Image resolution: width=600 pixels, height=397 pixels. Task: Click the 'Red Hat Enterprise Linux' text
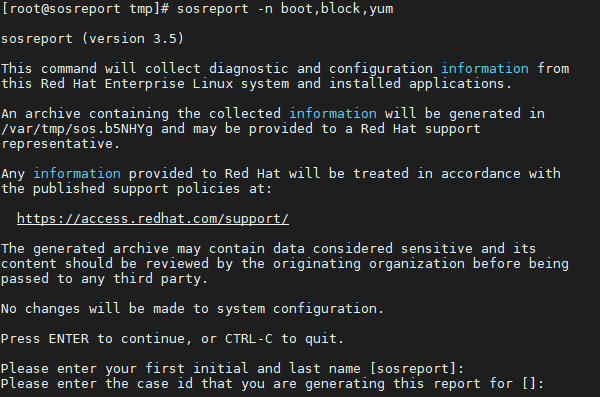137,83
